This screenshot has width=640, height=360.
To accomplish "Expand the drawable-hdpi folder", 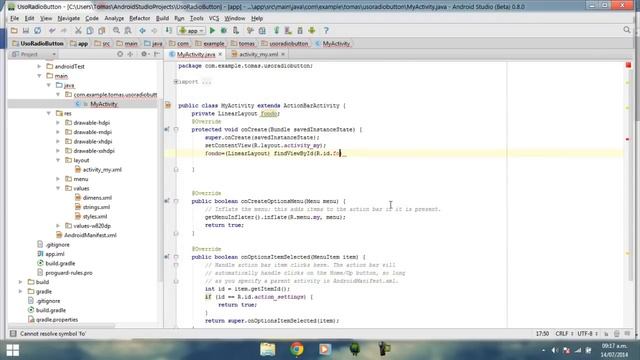I will point(58,122).
